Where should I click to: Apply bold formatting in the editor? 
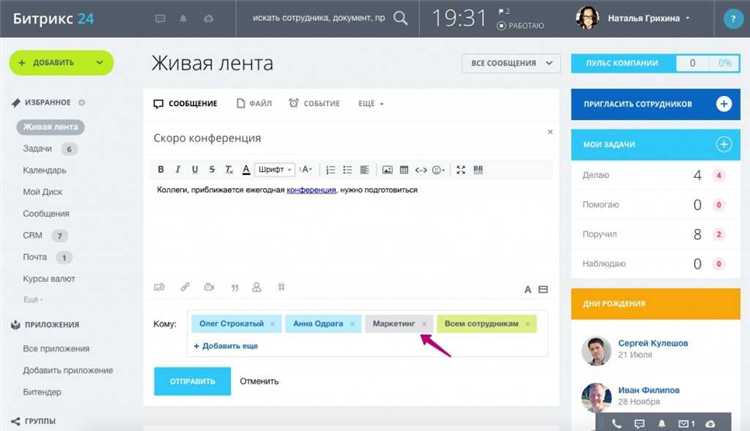pyautogui.click(x=161, y=169)
